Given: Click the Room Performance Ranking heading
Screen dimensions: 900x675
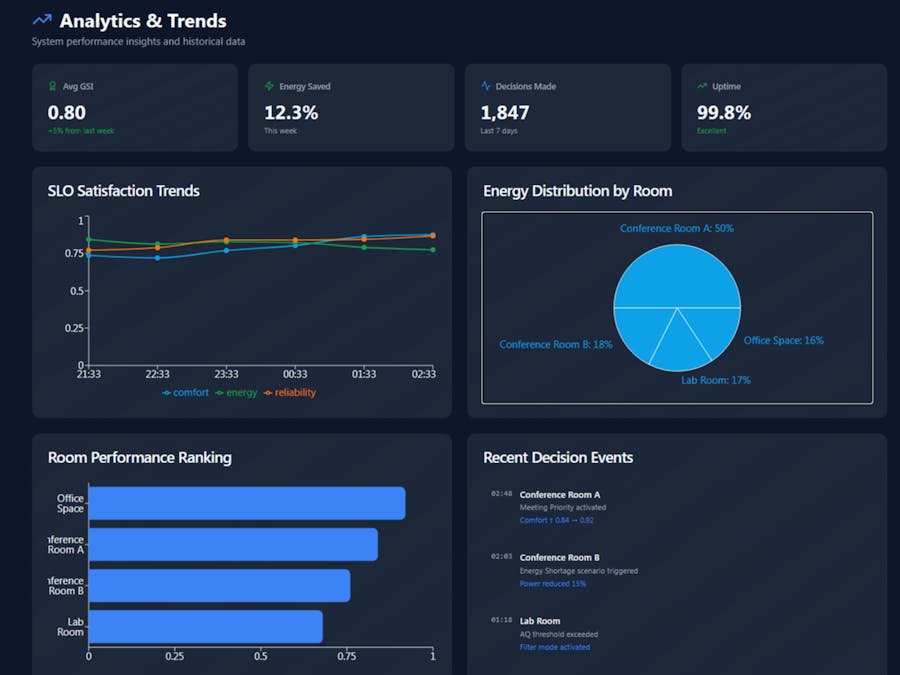Looking at the screenshot, I should (139, 457).
